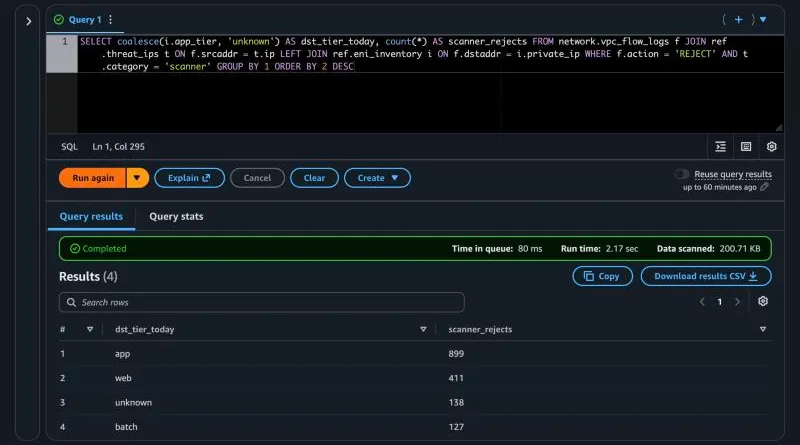Select results page 1
The width and height of the screenshot is (800, 445).
[719, 302]
